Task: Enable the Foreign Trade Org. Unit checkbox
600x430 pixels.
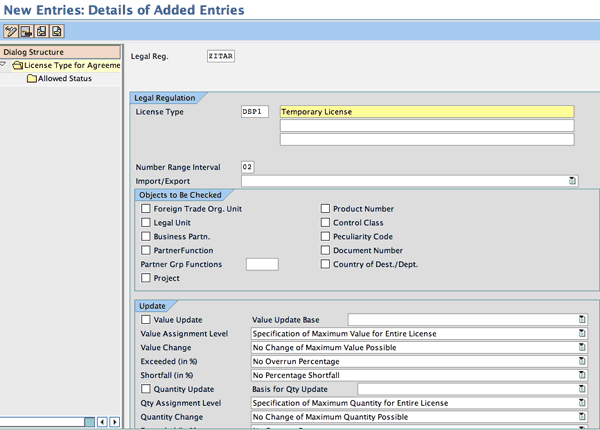Action: (x=146, y=209)
